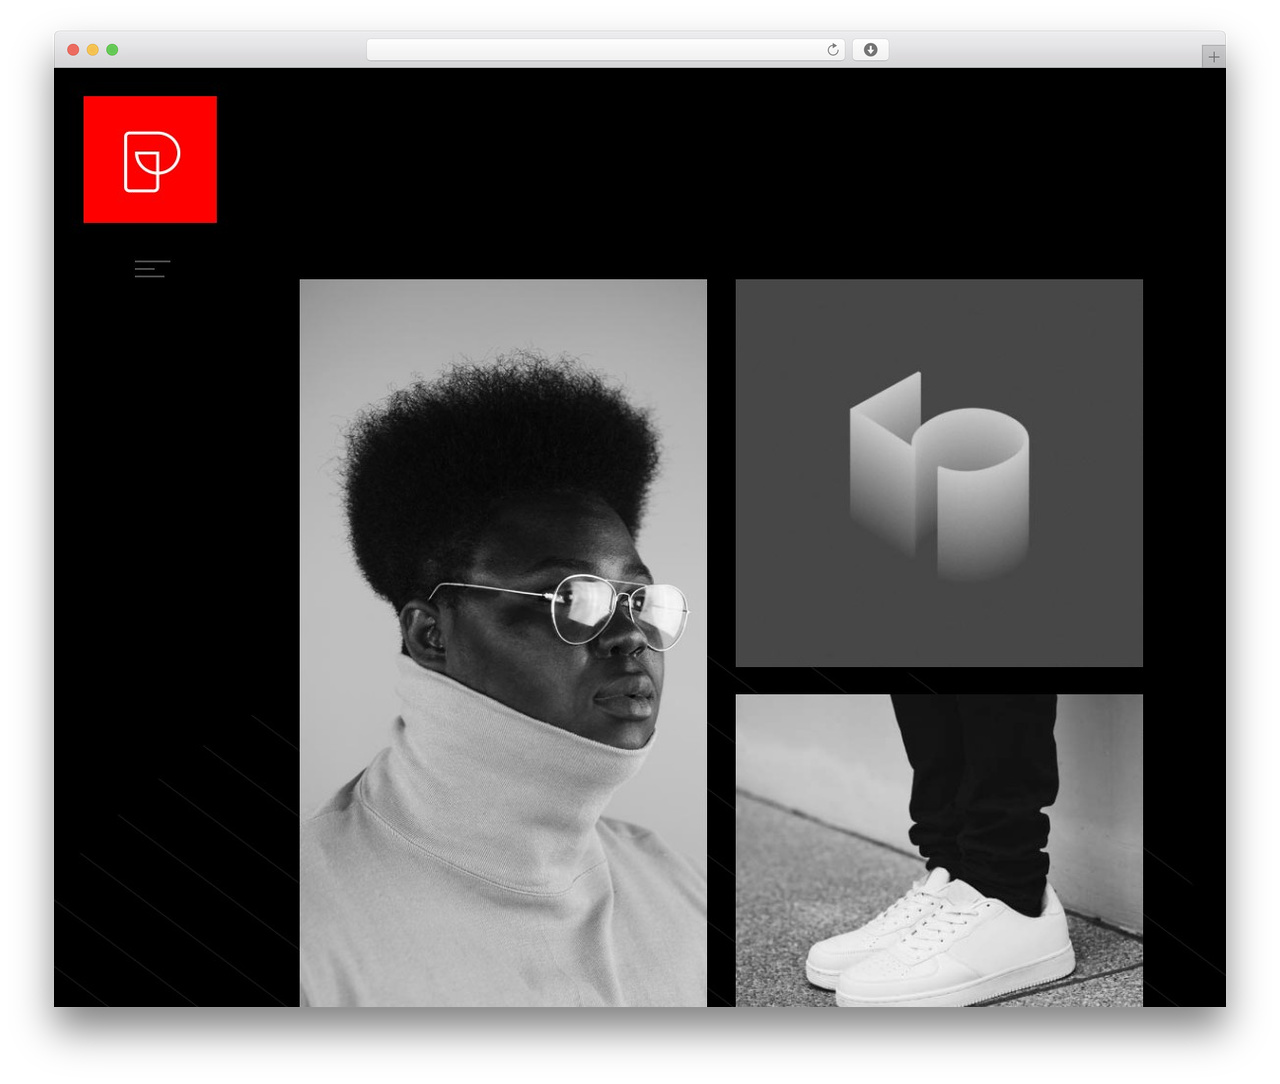This screenshot has width=1280, height=1084.
Task: Maximize the window with green button
Action: pyautogui.click(x=112, y=50)
